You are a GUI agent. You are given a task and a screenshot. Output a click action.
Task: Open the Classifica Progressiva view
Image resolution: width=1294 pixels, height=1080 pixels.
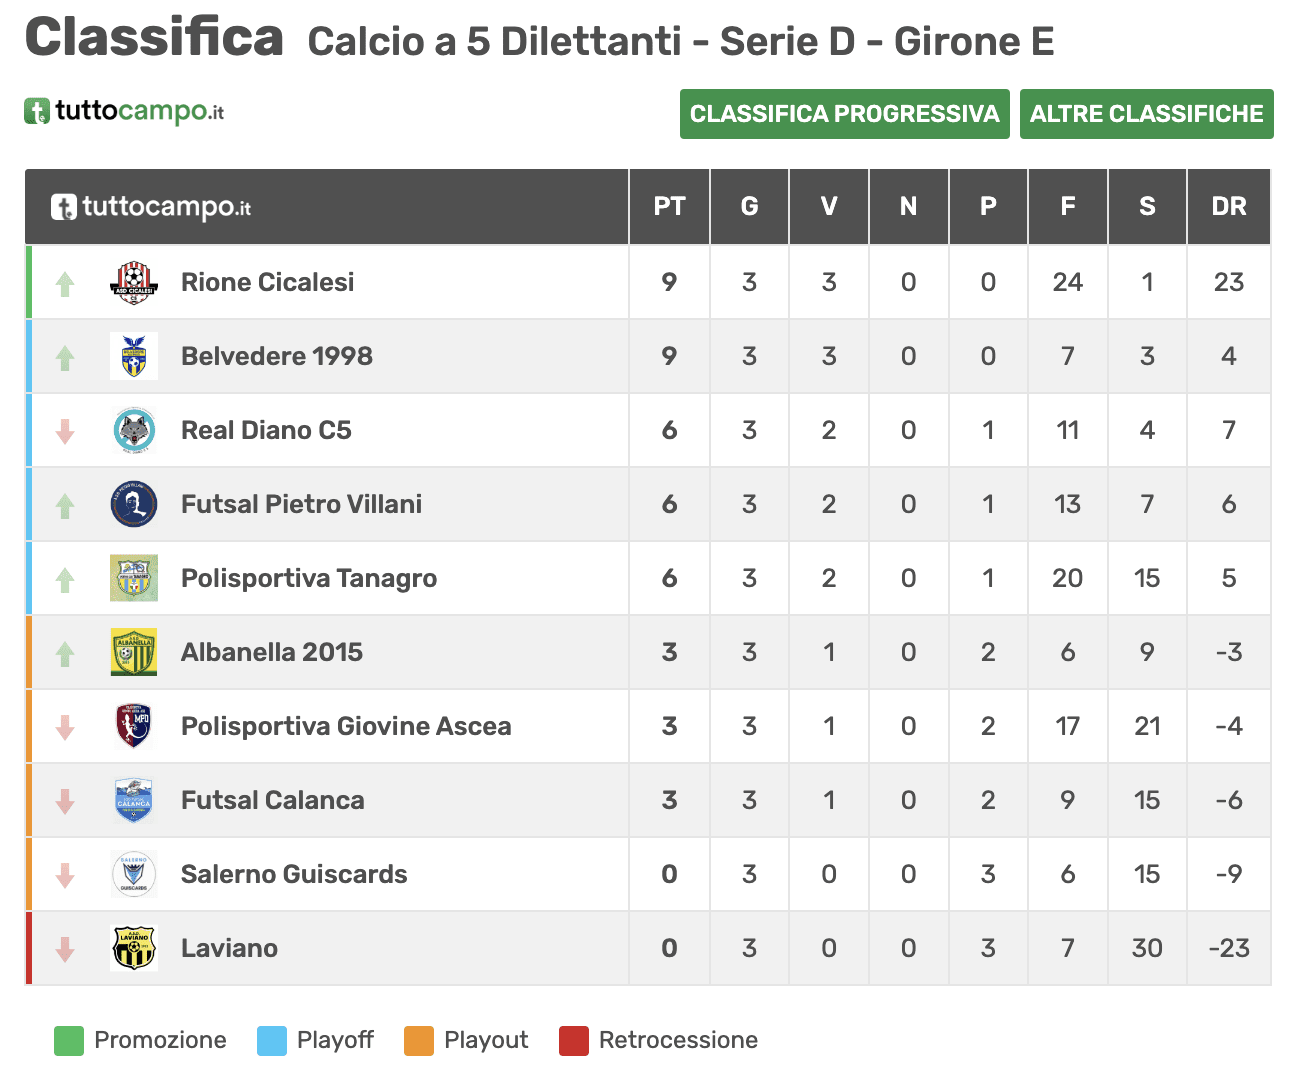click(x=845, y=114)
